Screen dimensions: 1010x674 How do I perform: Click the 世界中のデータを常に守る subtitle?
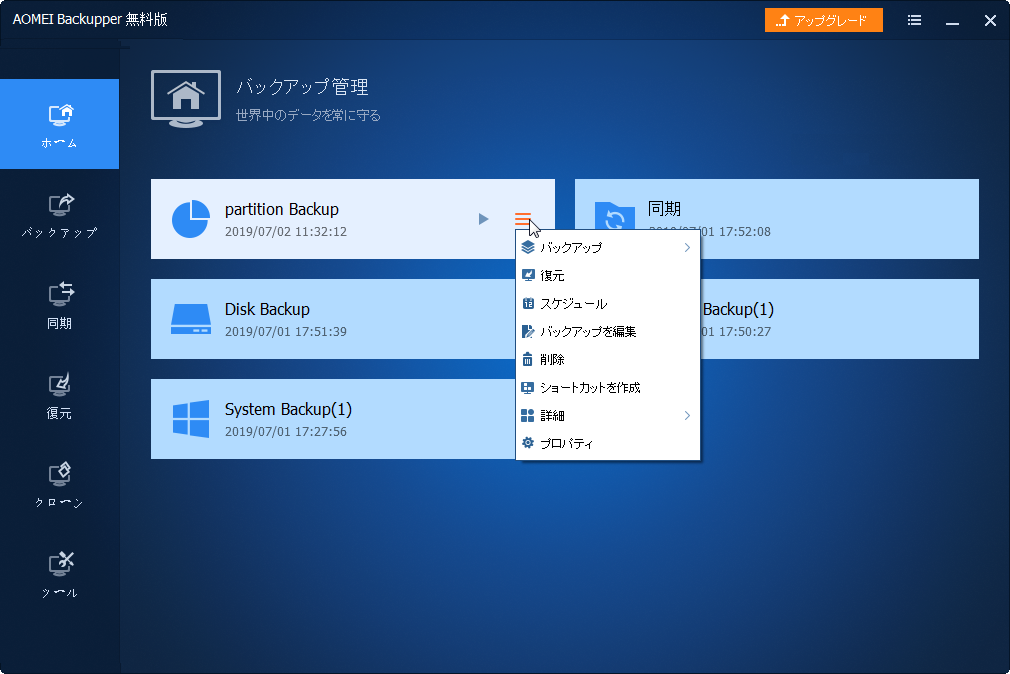308,115
